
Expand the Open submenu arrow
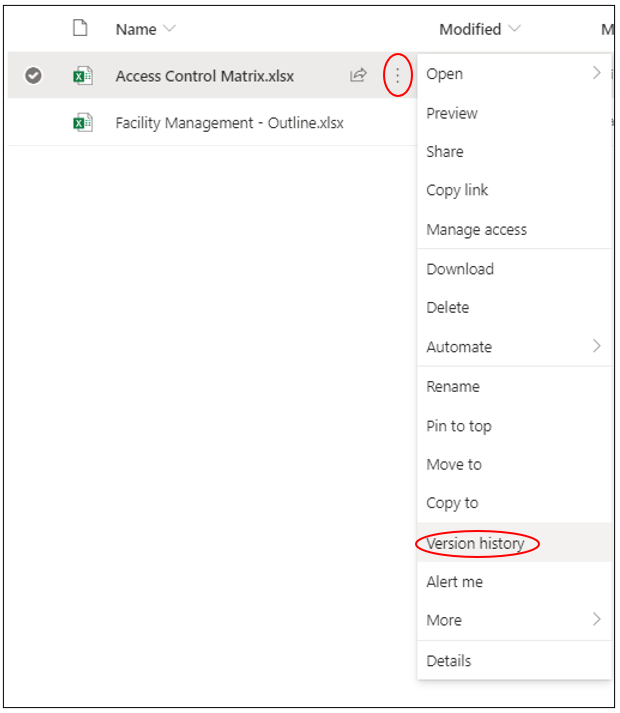pyautogui.click(x=596, y=73)
